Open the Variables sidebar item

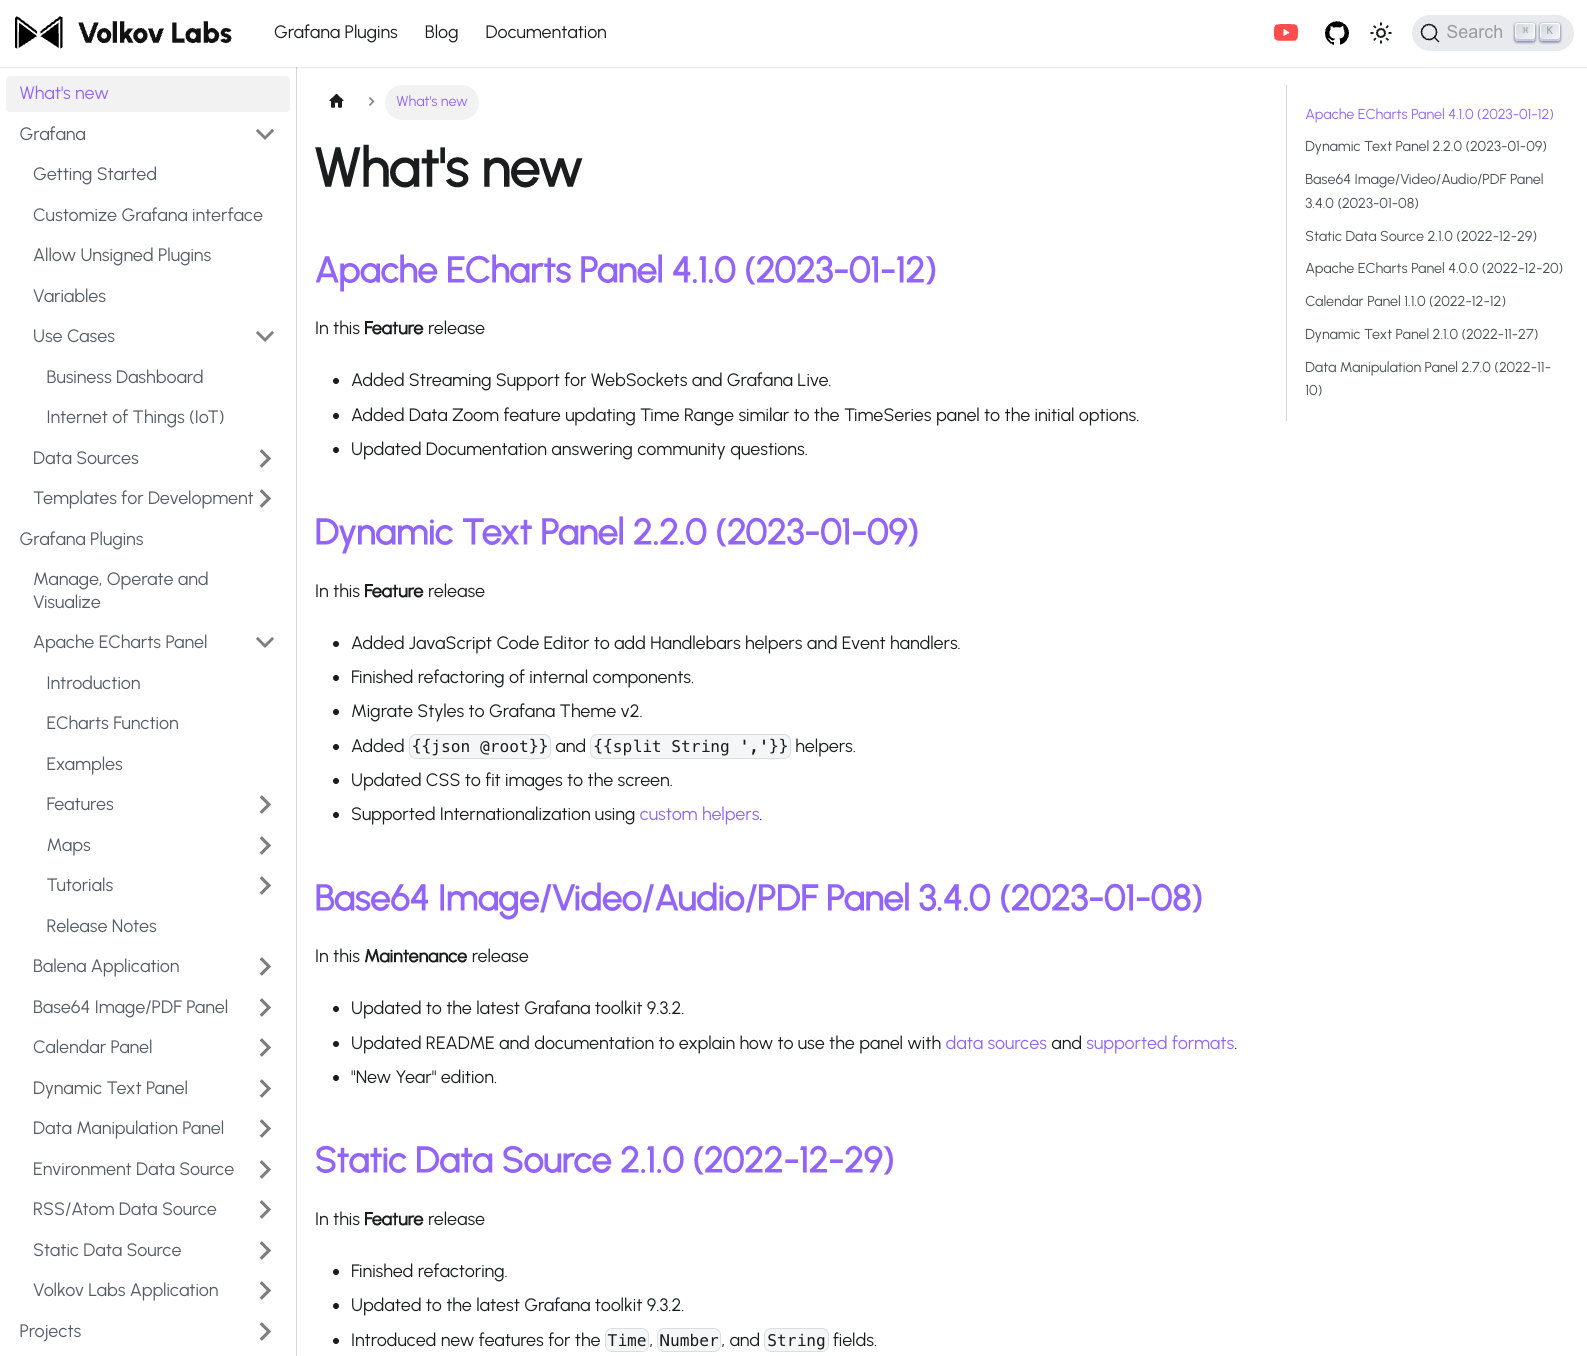coord(69,296)
